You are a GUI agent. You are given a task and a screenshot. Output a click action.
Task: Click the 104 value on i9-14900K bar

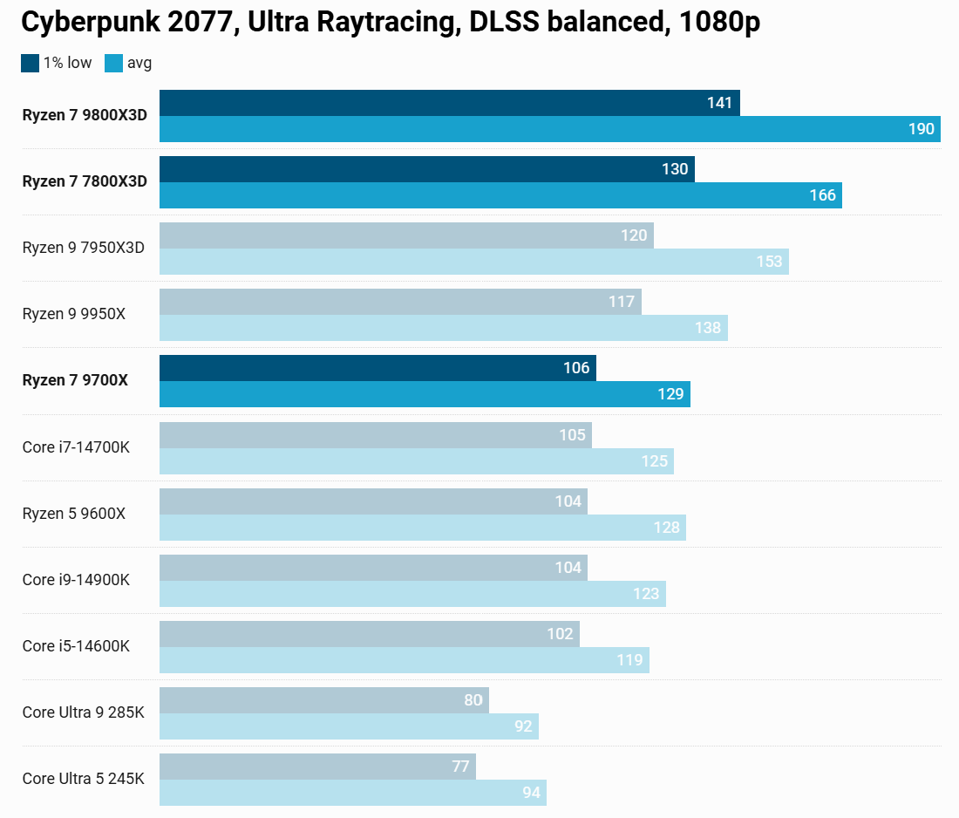(x=568, y=568)
